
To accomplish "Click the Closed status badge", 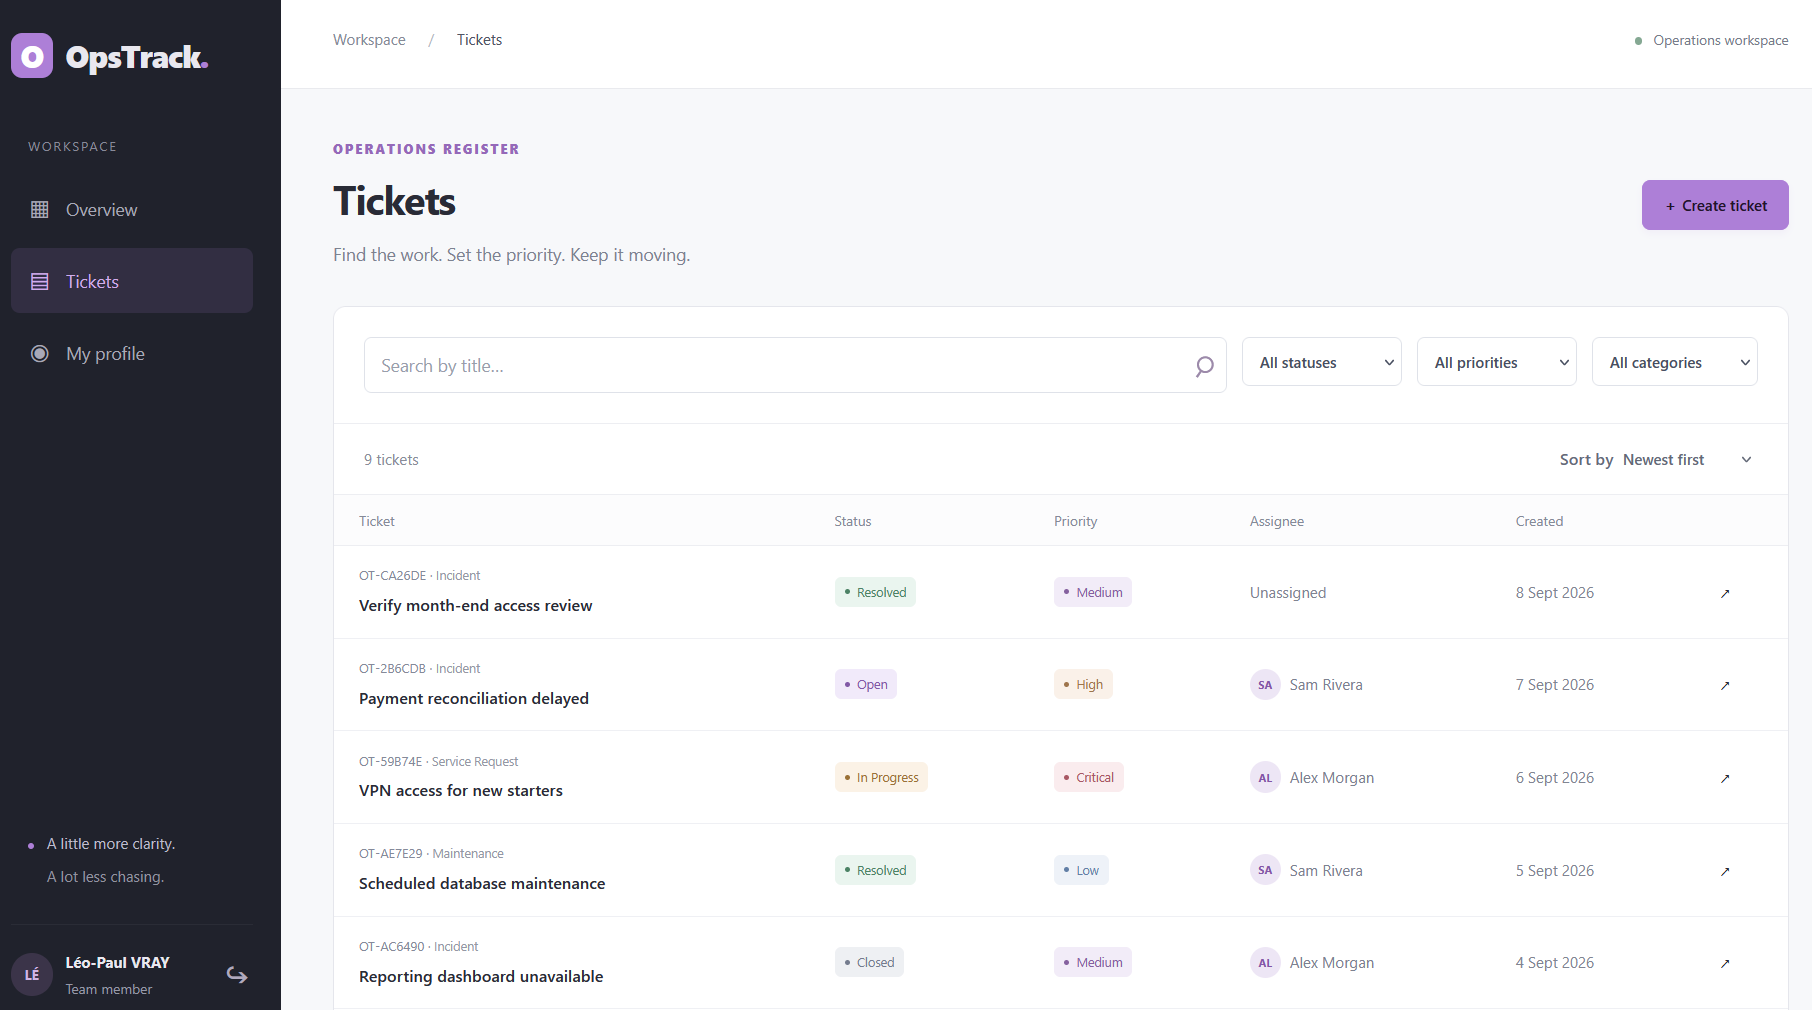I will 869,962.
